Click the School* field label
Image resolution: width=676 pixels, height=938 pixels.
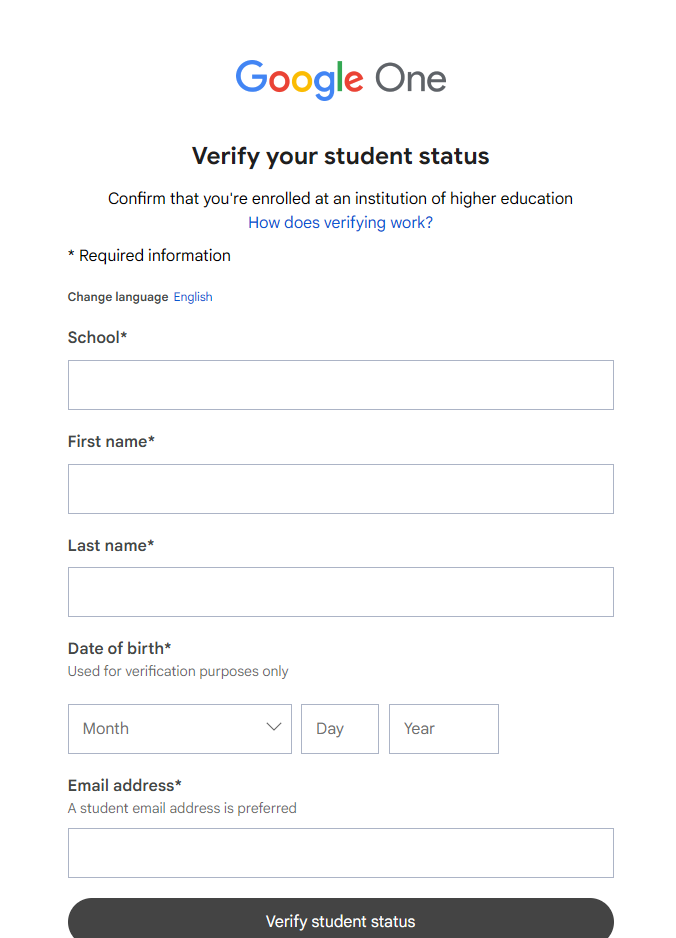coord(97,338)
